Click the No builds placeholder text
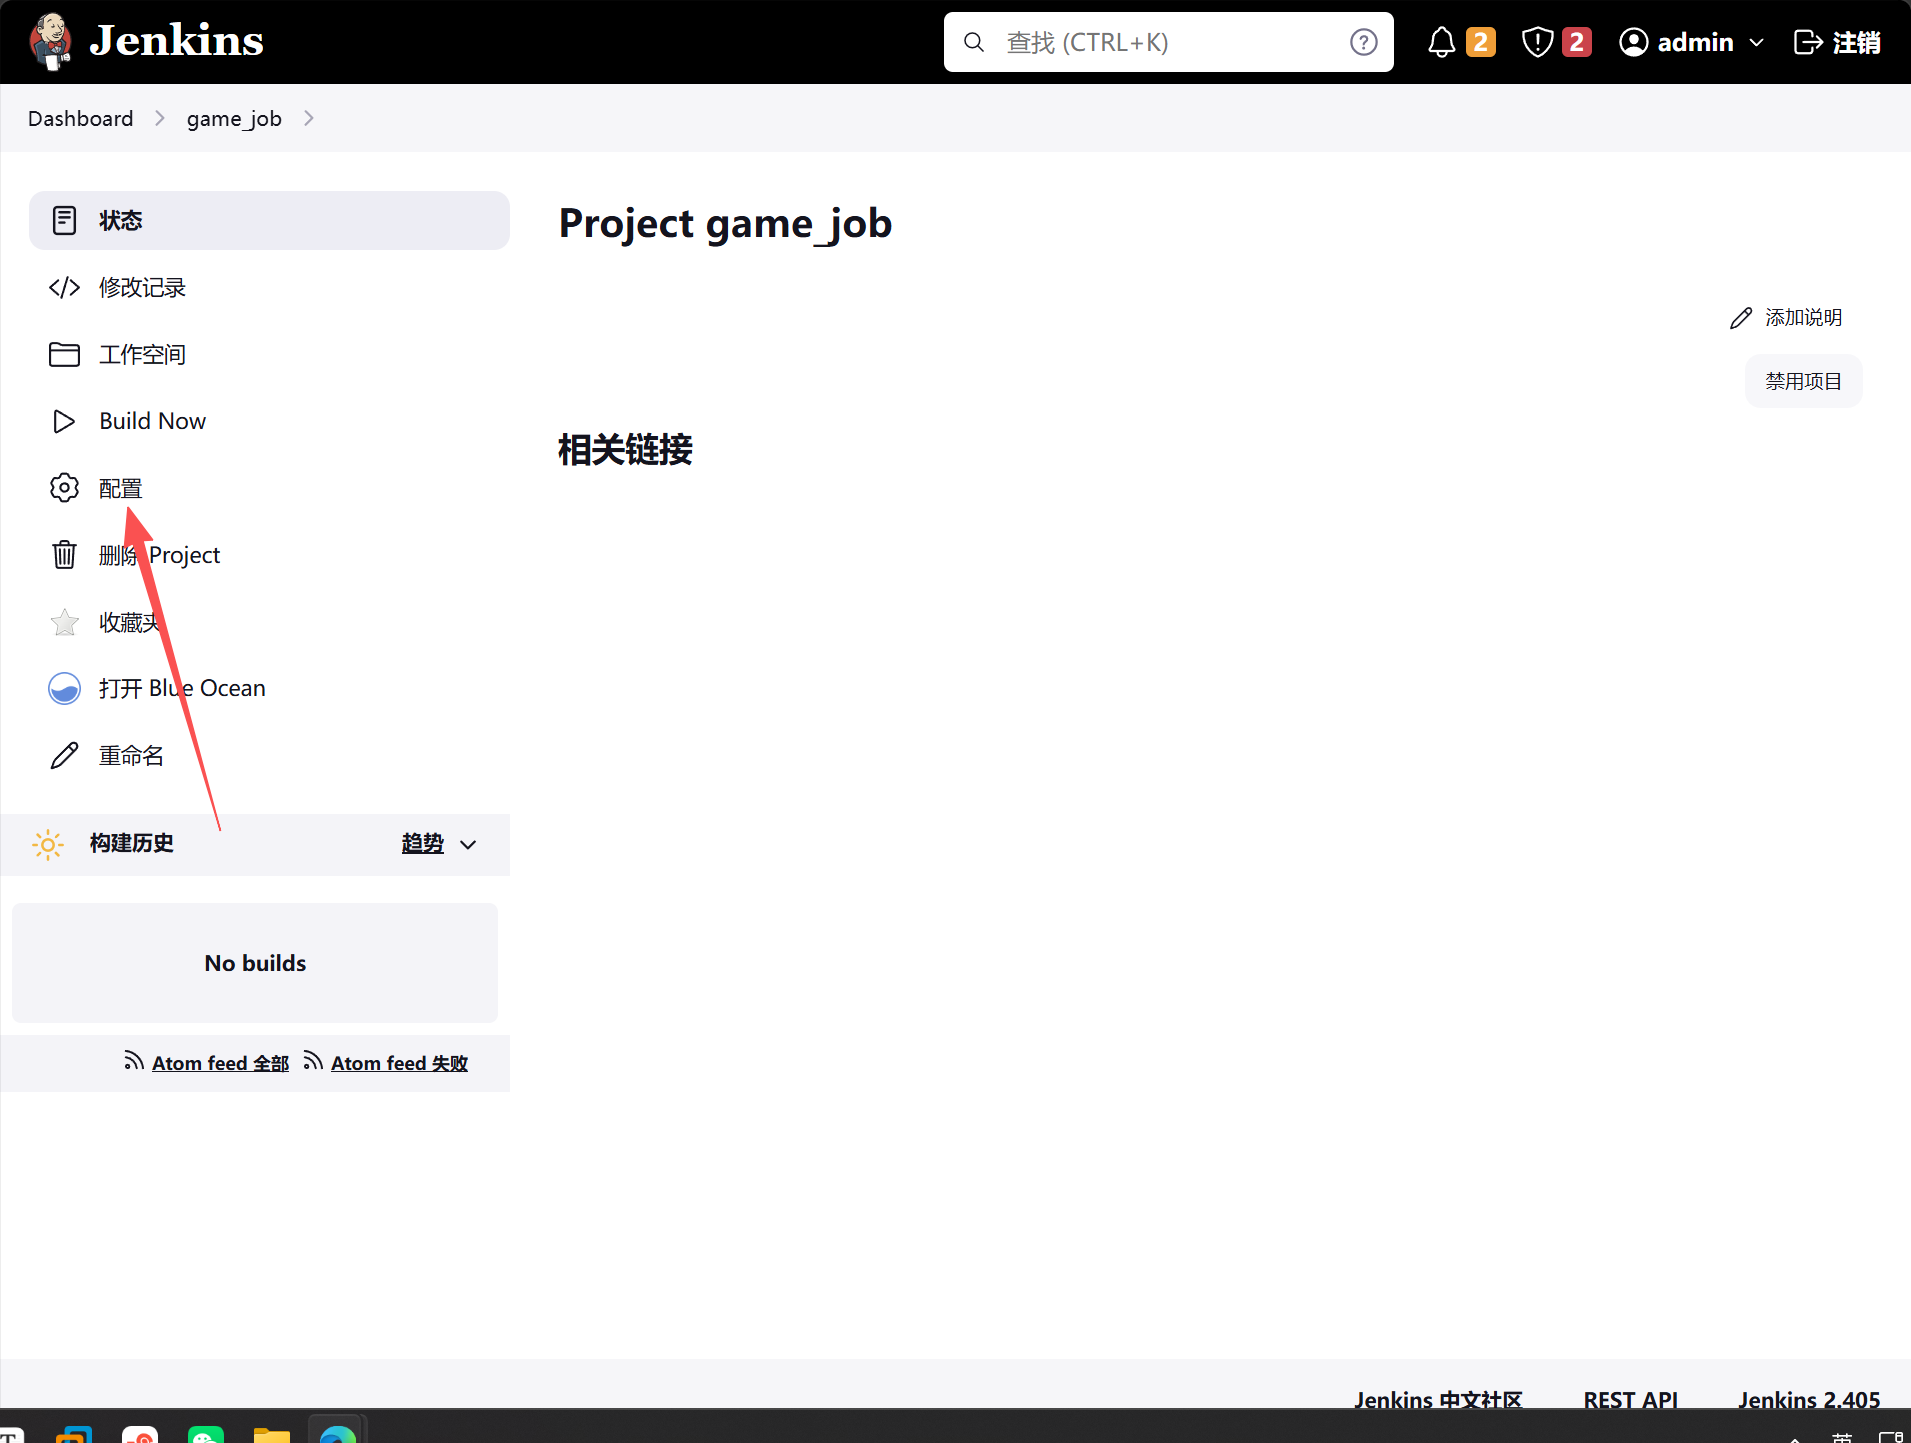The image size is (1911, 1443). pyautogui.click(x=255, y=963)
